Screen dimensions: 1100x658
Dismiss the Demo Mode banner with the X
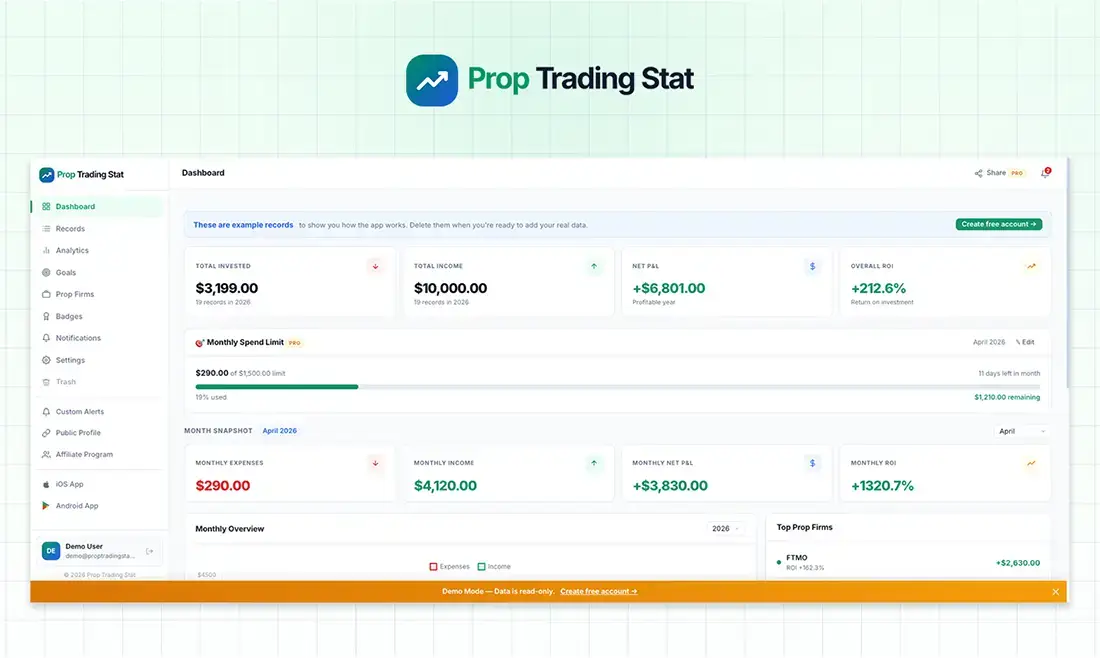(x=1055, y=591)
